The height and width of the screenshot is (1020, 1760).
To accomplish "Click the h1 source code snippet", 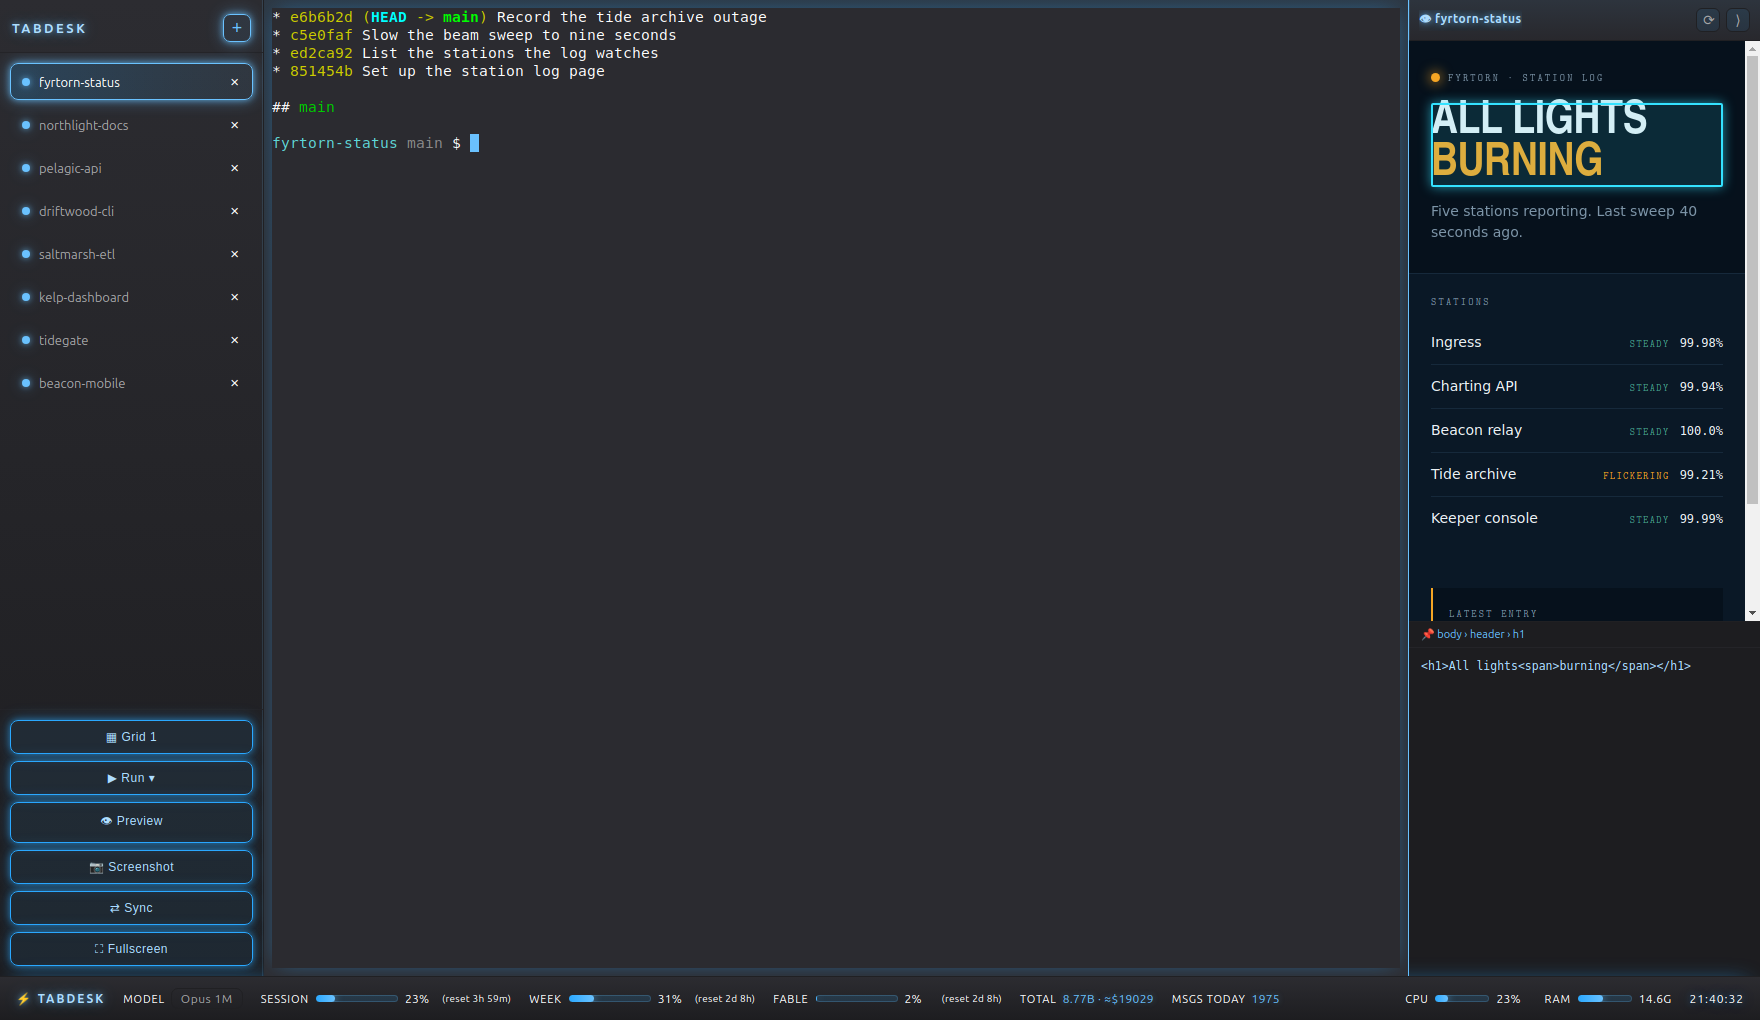I will 1555,666.
